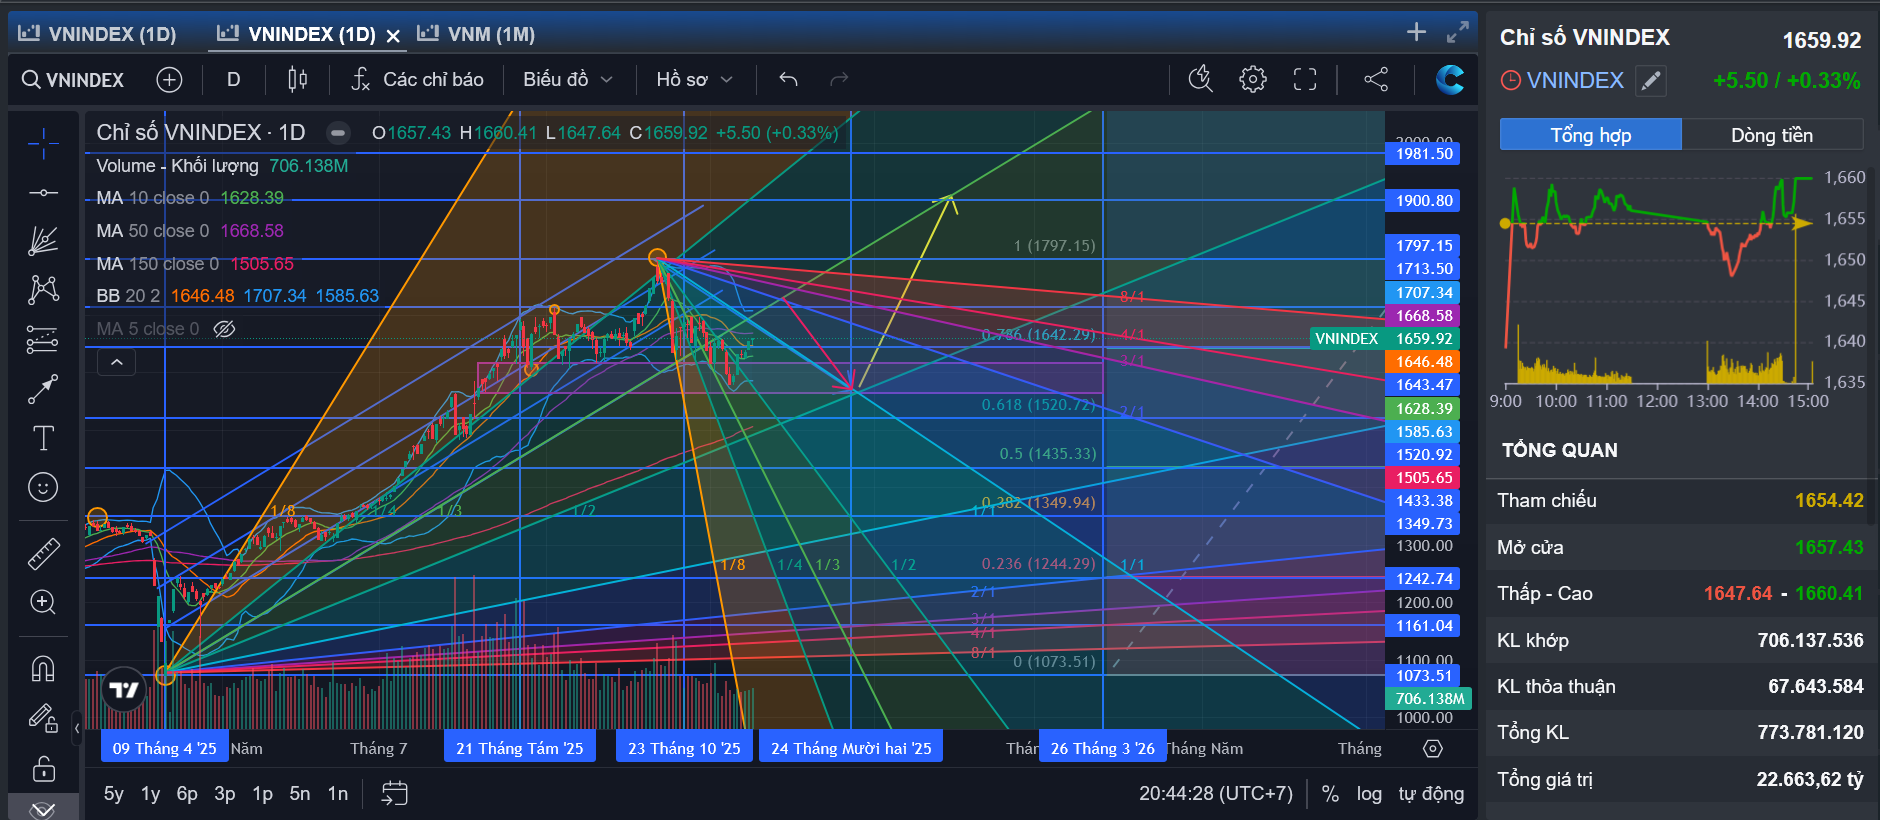Toggle tự động auto scale
This screenshot has width=1880, height=820.
[1431, 794]
